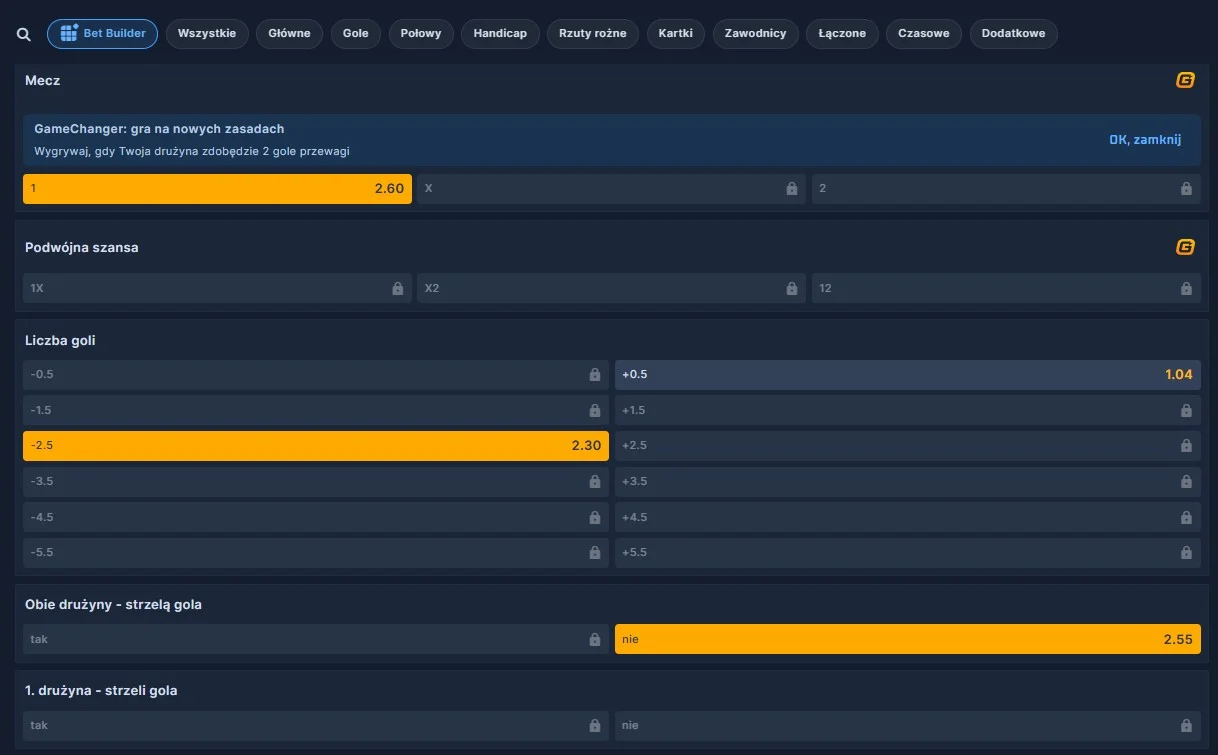The width and height of the screenshot is (1218, 755).
Task: Click the lock icon on outcome 2
Action: (1185, 188)
